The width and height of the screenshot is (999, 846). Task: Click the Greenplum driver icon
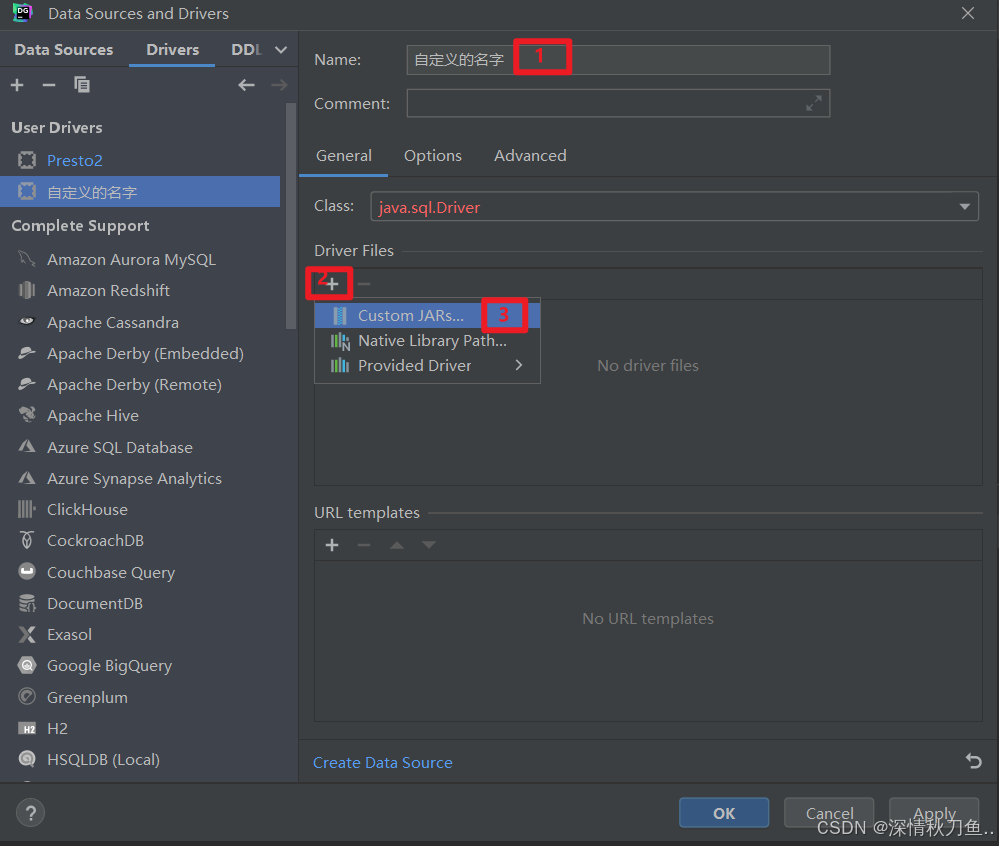tap(27, 697)
